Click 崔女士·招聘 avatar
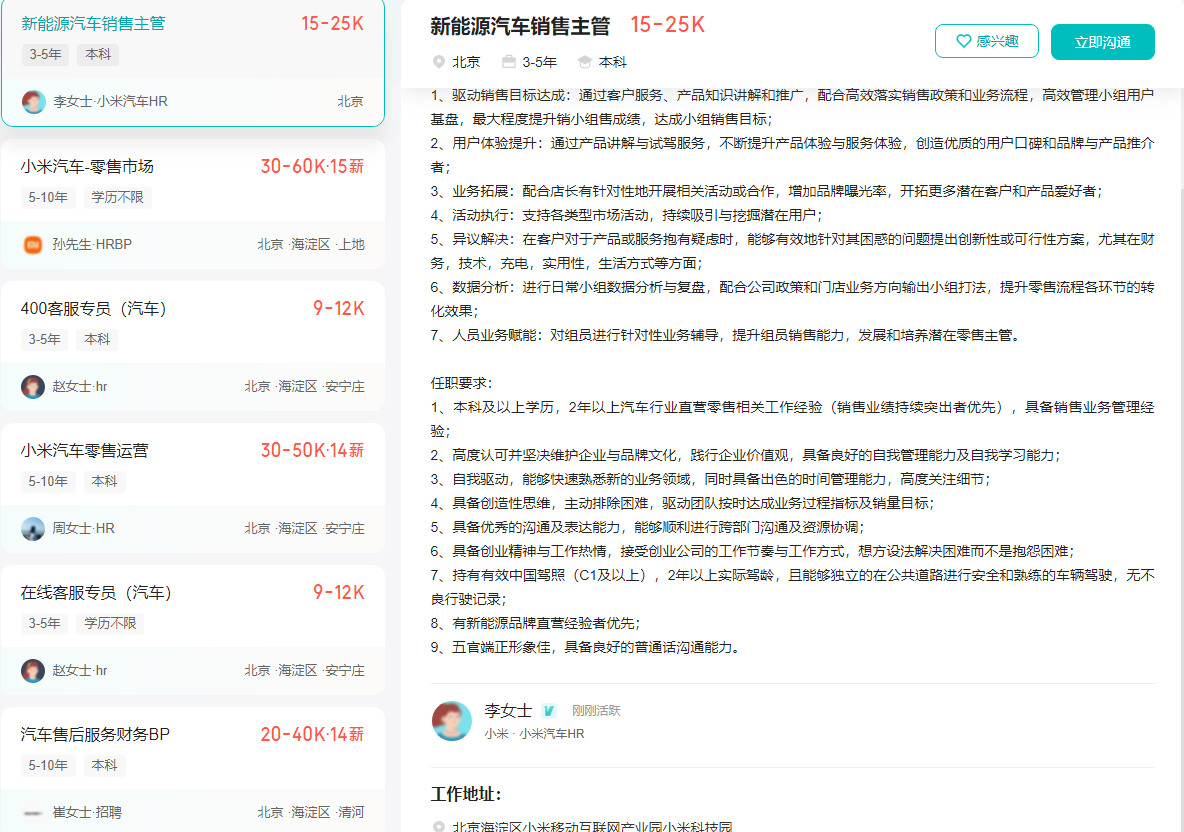 [32, 812]
